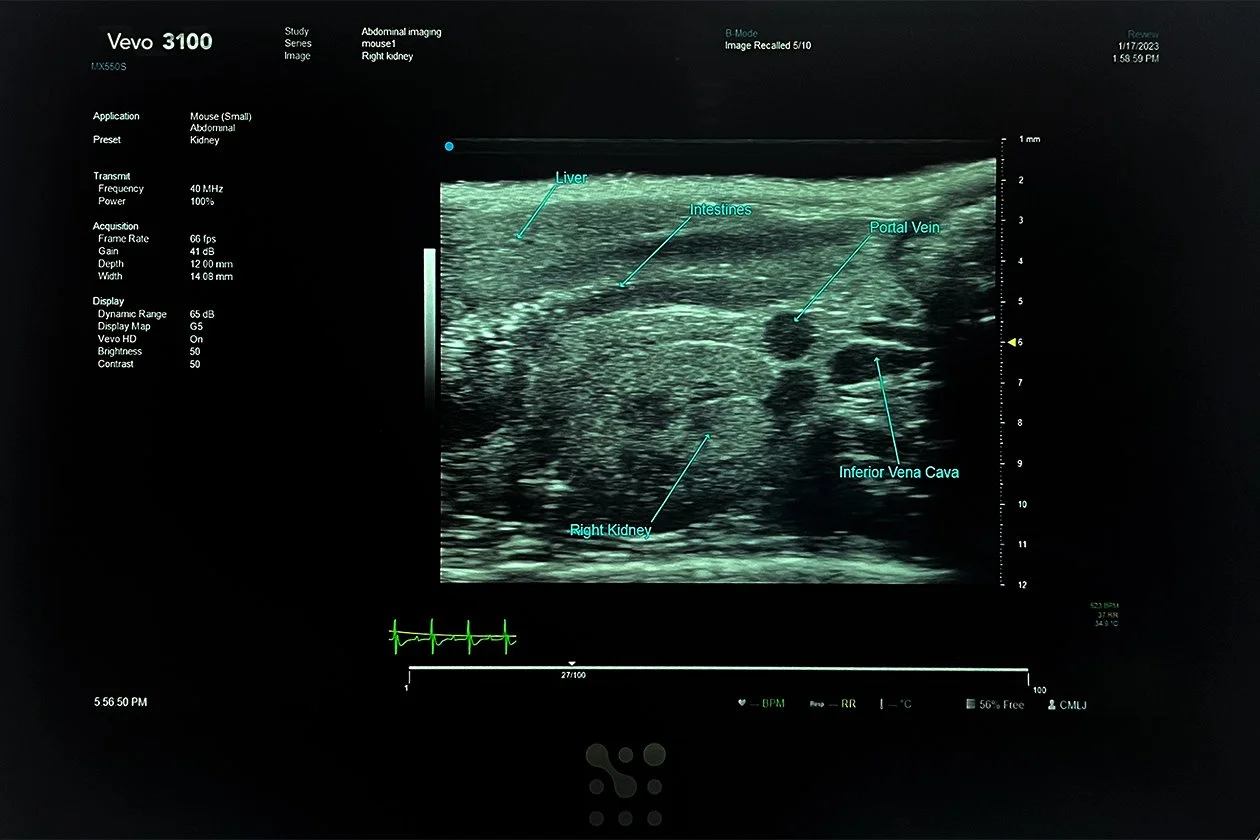Click the thermometer icon in the status bar

[x=881, y=704]
